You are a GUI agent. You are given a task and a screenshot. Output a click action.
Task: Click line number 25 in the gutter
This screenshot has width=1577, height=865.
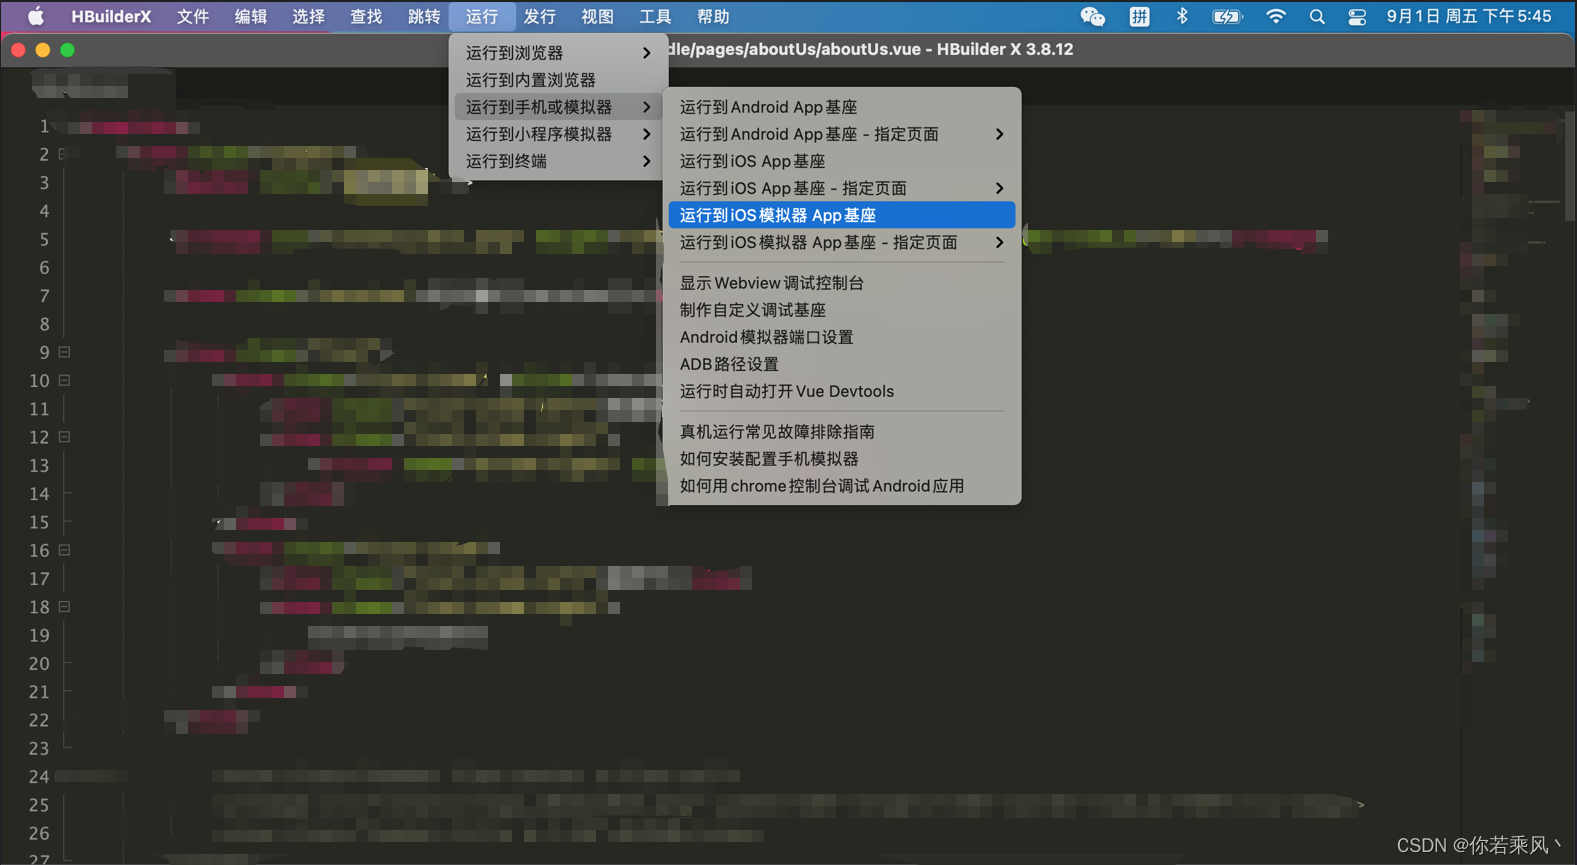coord(39,805)
